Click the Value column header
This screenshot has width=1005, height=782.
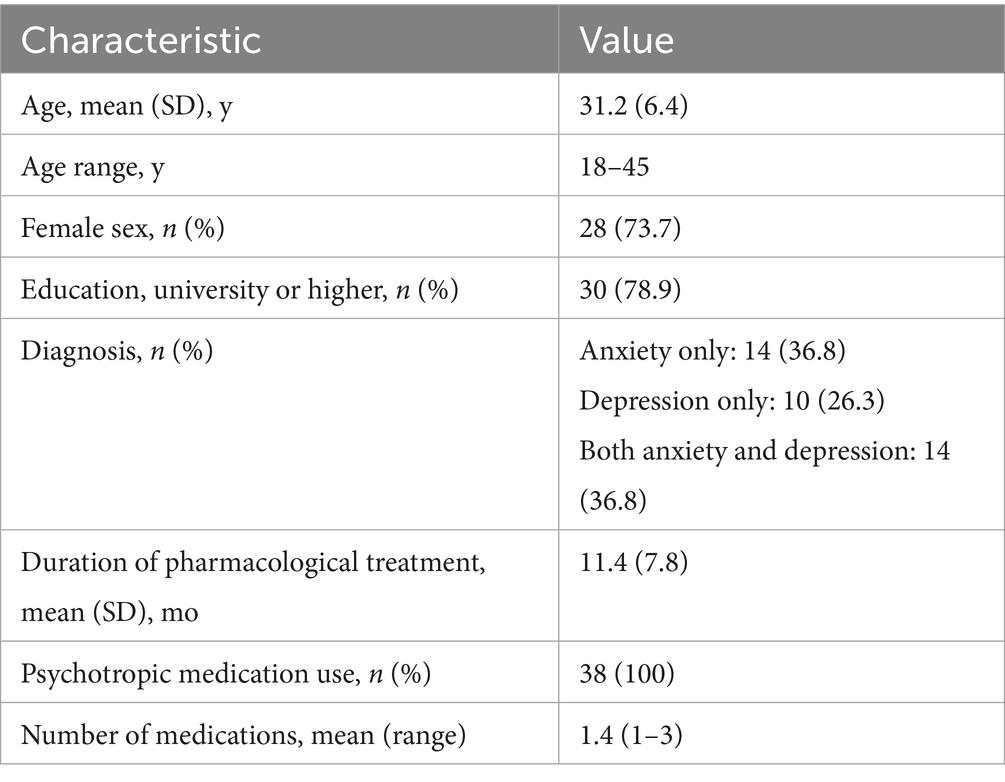pos(627,39)
